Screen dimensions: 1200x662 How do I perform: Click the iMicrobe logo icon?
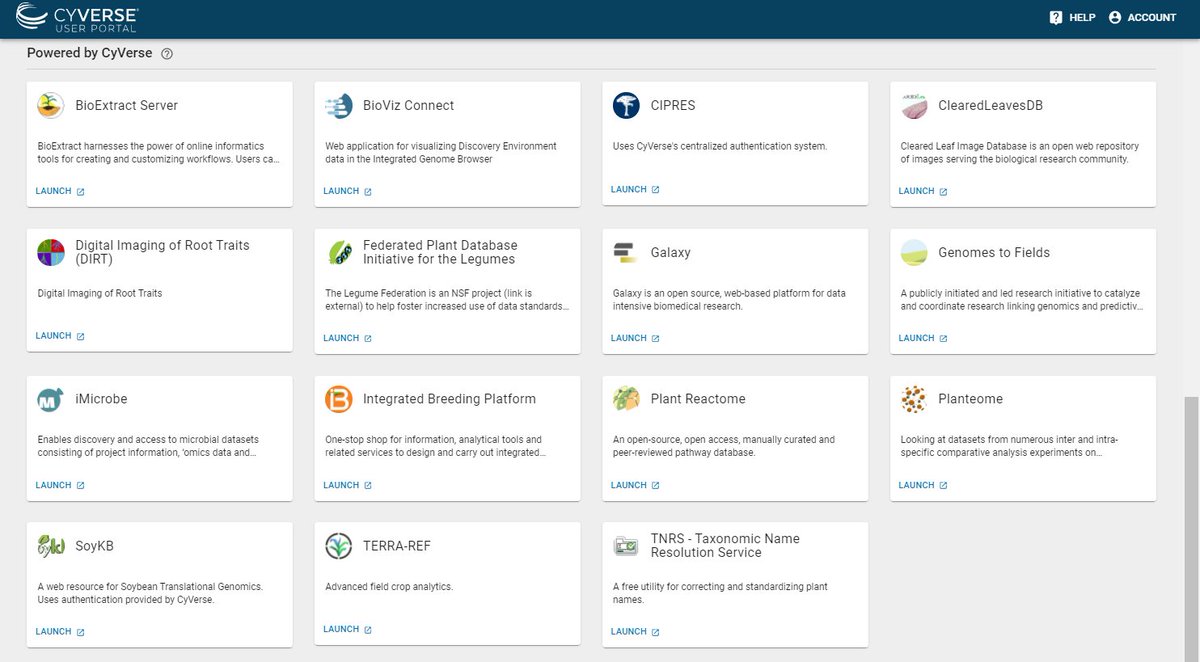(51, 399)
